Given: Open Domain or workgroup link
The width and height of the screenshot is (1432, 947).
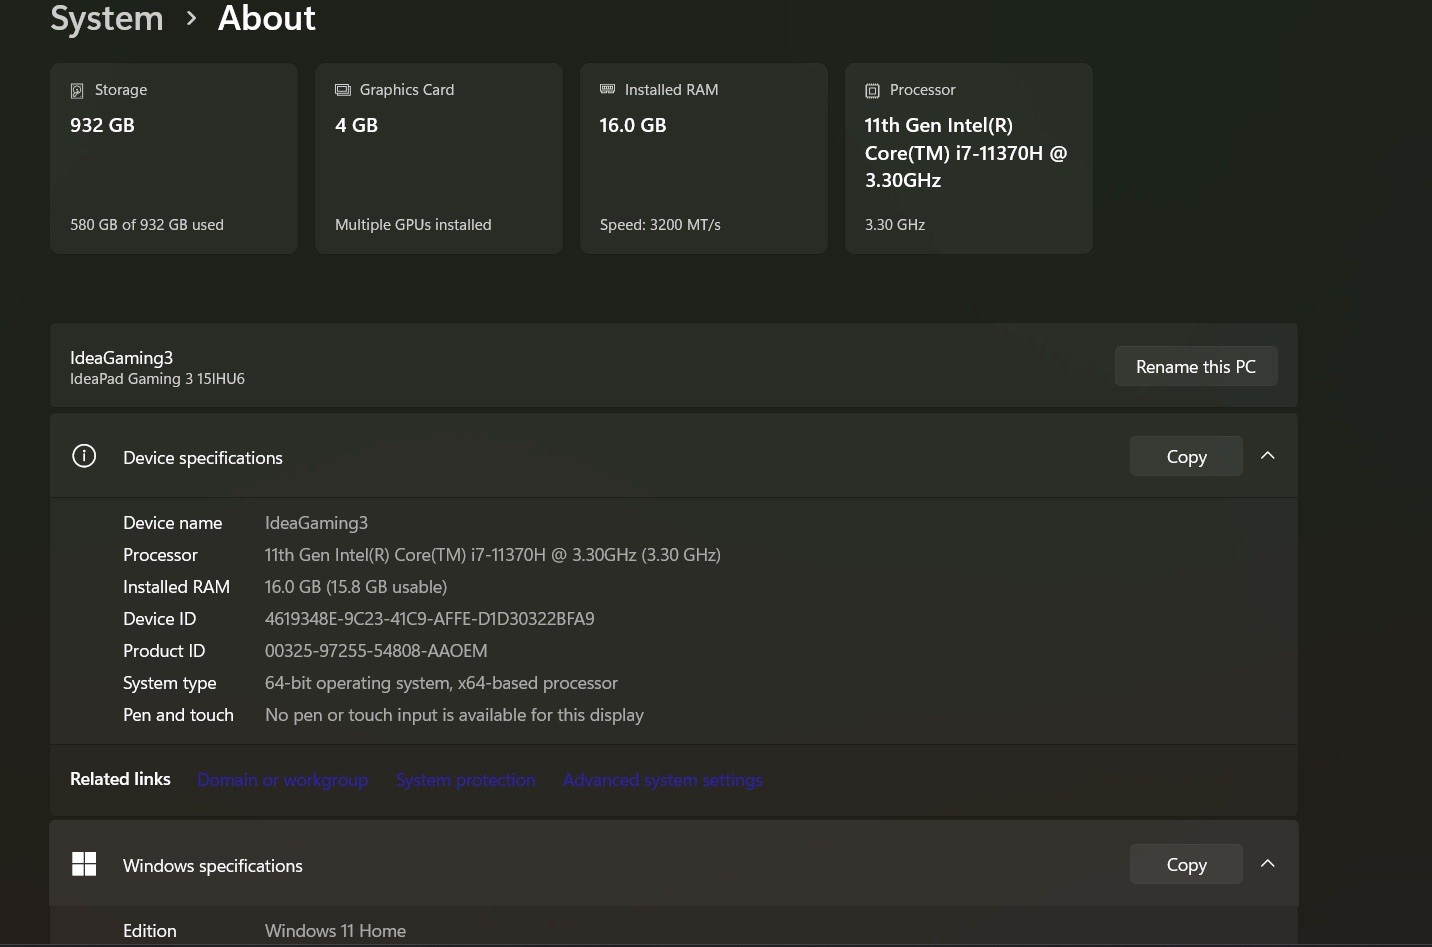Looking at the screenshot, I should [x=283, y=780].
